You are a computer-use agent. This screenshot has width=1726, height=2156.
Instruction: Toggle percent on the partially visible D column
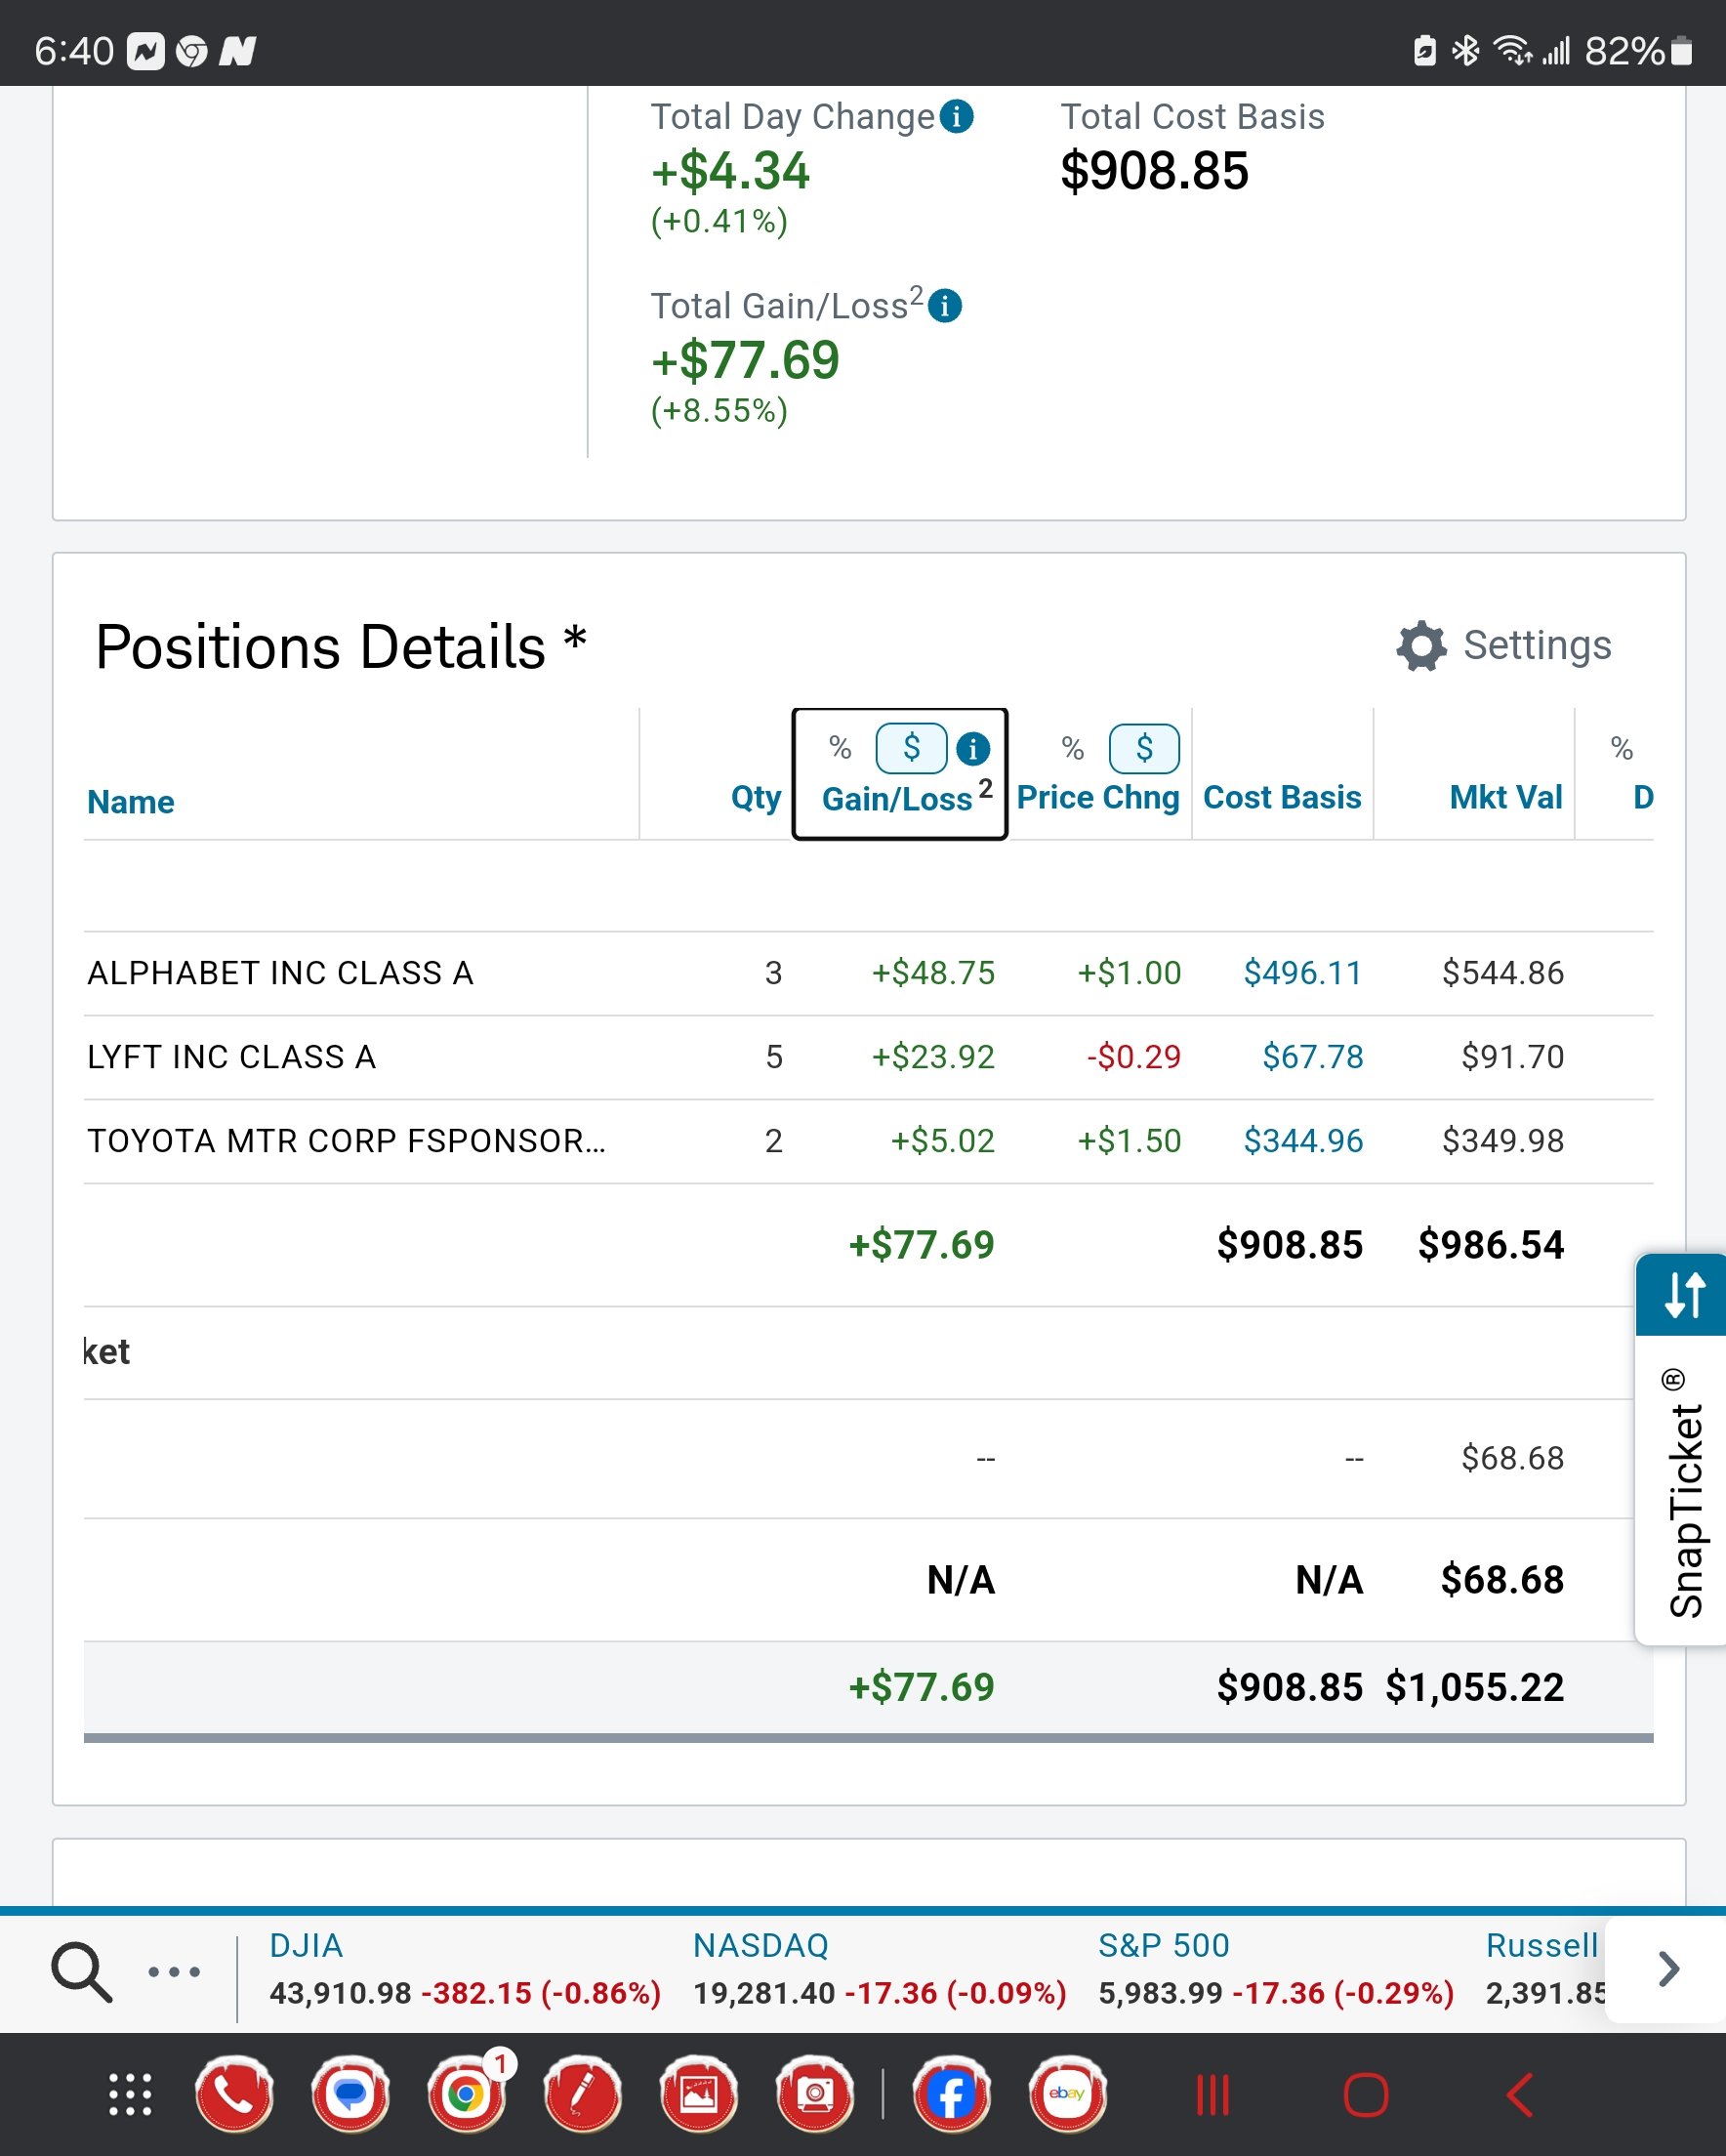1621,748
